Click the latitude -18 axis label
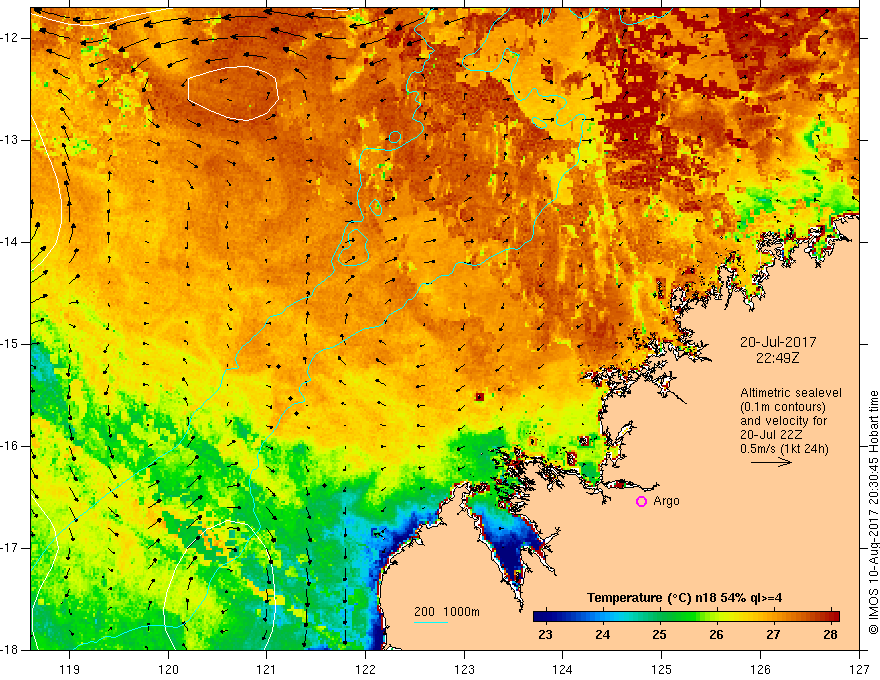880x680 pixels. (x=10, y=650)
